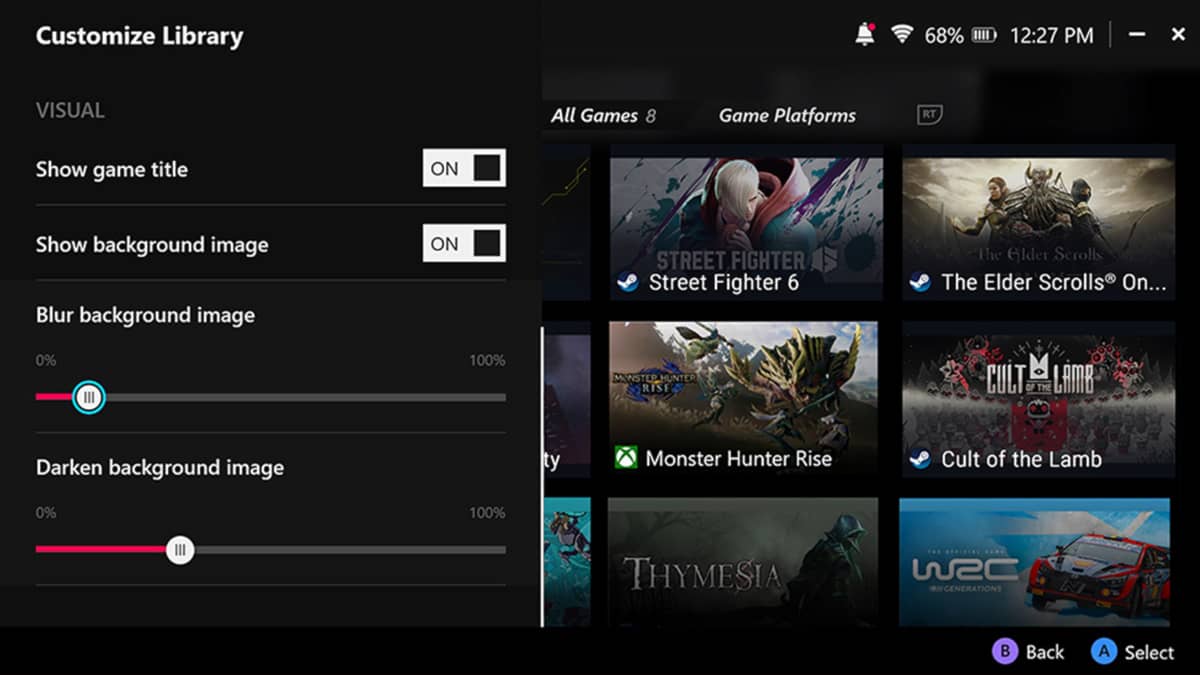This screenshot has height=675, width=1200.
Task: Open the Game Platforms tab
Action: [787, 115]
